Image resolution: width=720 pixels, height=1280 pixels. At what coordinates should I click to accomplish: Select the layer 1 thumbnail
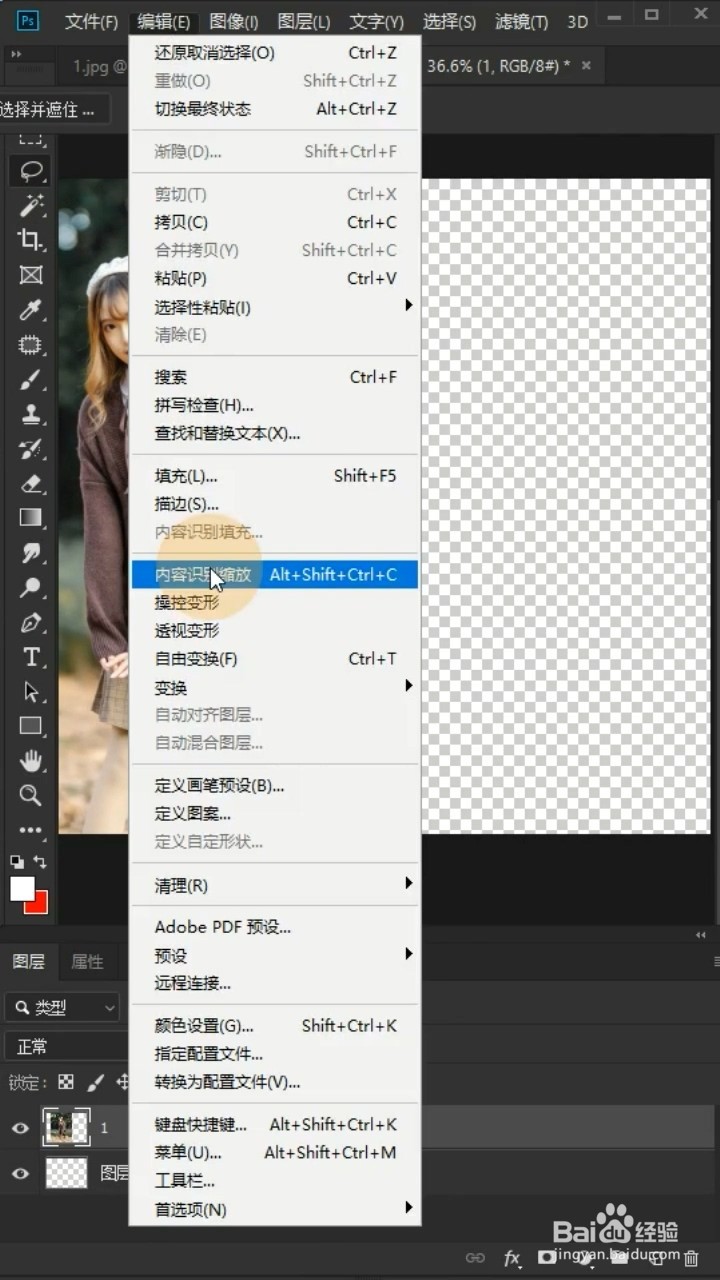67,1128
